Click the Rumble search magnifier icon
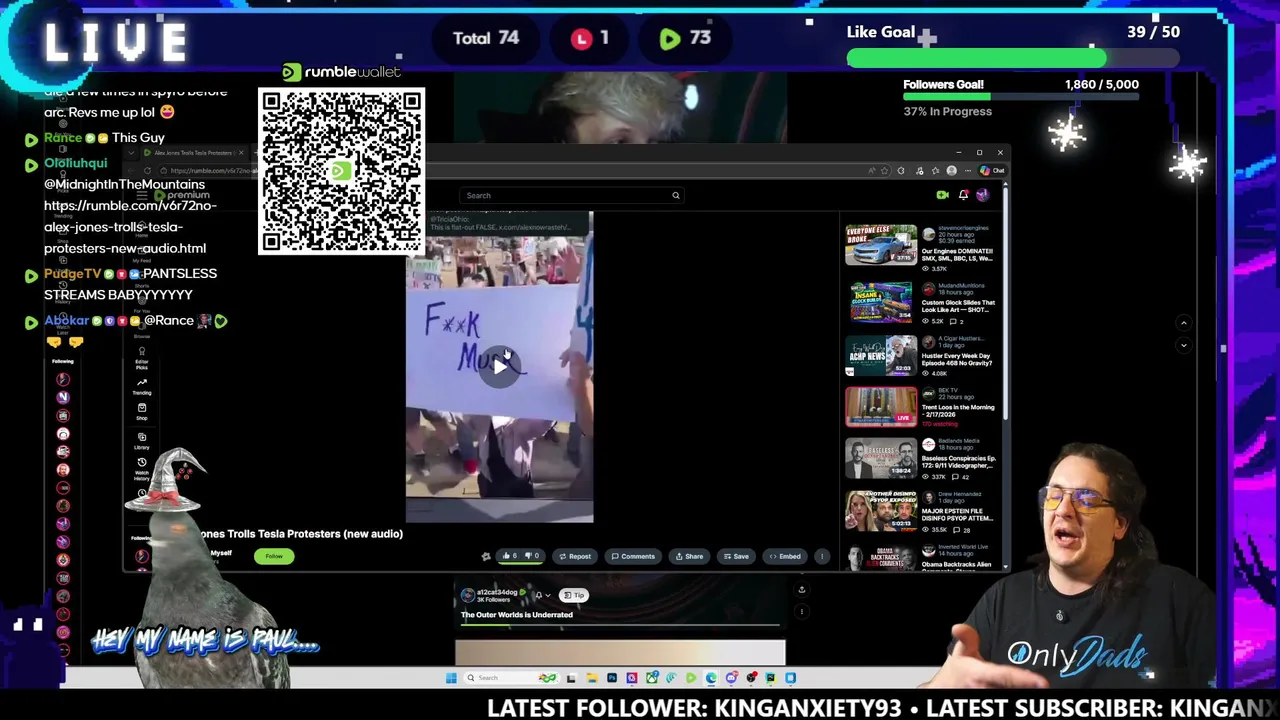This screenshot has width=1280, height=720. click(675, 195)
